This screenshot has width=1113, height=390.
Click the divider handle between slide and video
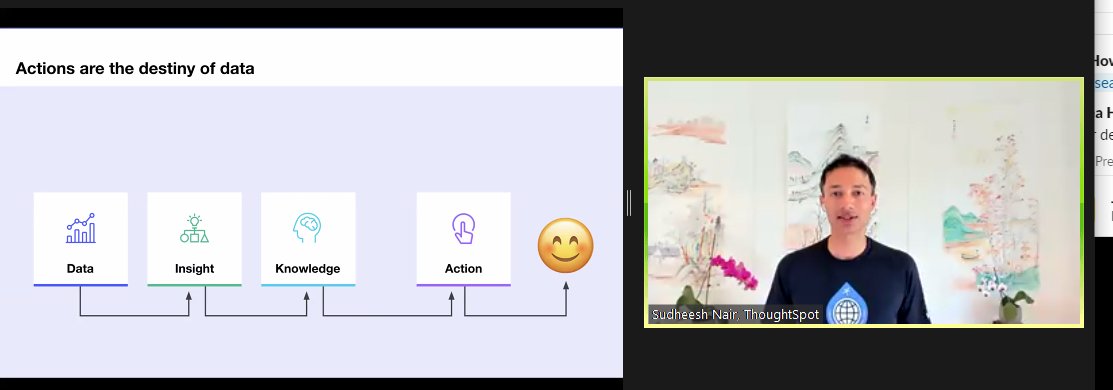629,203
